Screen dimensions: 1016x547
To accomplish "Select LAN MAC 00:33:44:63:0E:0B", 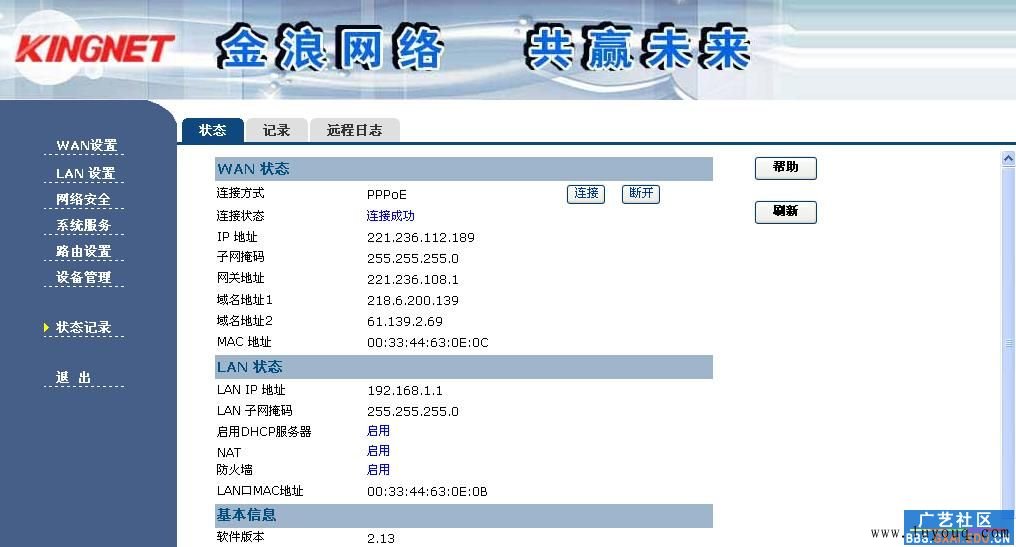I will tap(427, 492).
